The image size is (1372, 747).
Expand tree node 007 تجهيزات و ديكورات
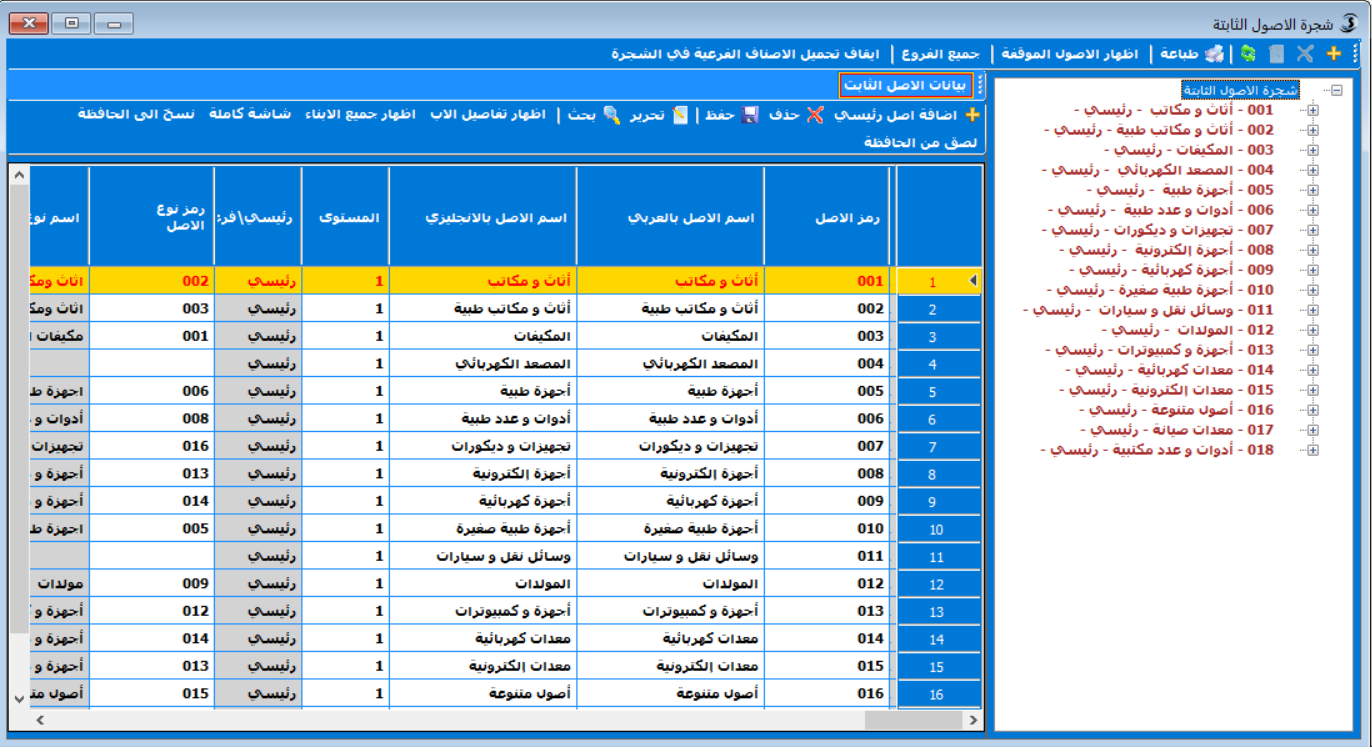(1313, 230)
